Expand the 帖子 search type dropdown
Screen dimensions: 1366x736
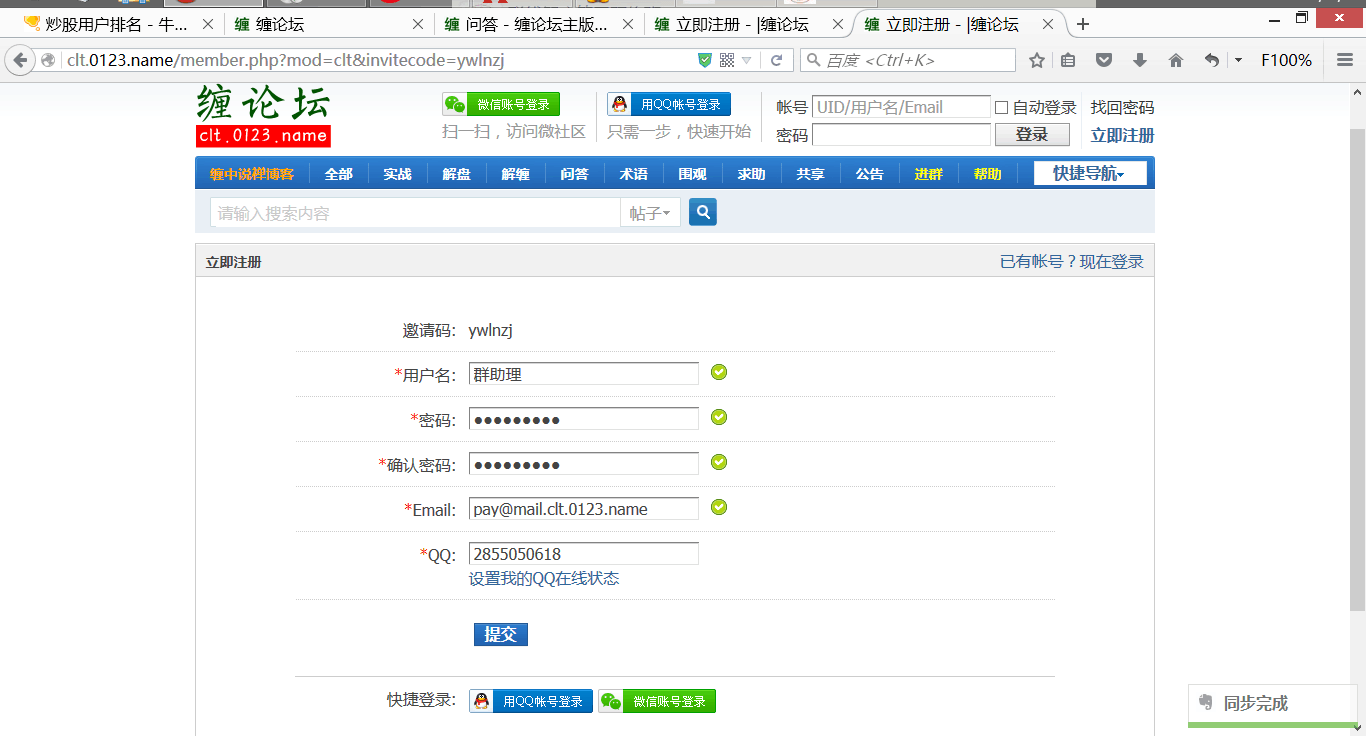[x=650, y=213]
